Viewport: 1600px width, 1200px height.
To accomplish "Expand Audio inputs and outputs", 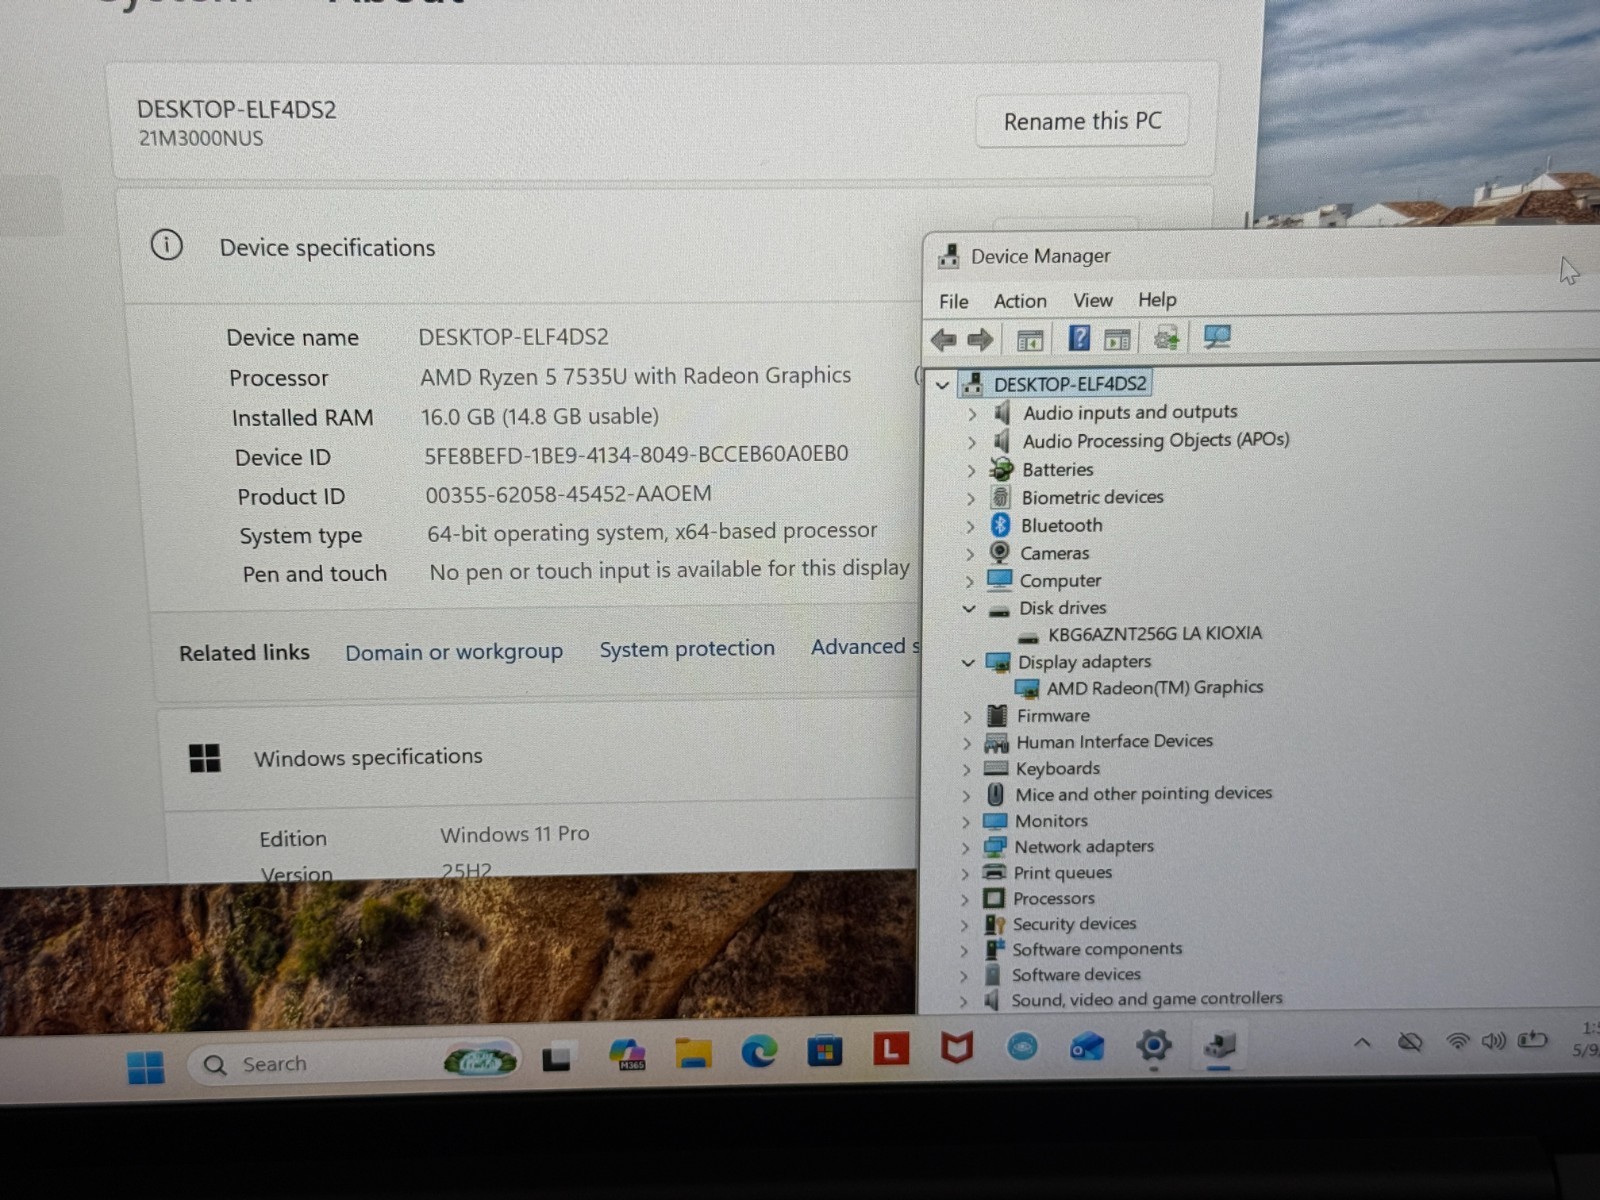I will coord(971,413).
